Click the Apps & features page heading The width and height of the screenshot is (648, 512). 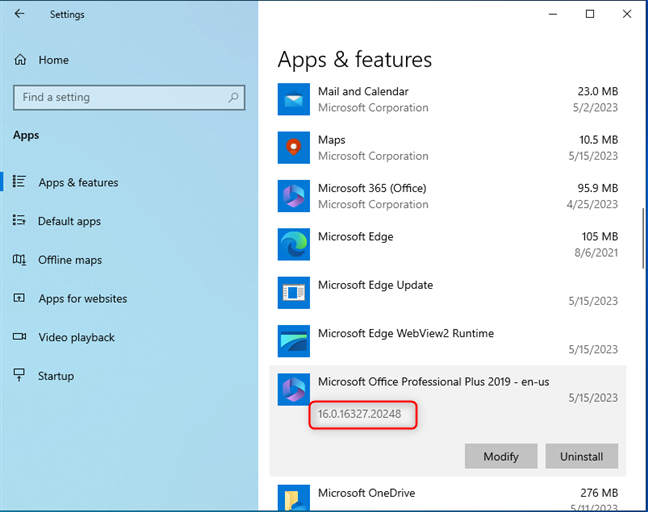pyautogui.click(x=355, y=60)
